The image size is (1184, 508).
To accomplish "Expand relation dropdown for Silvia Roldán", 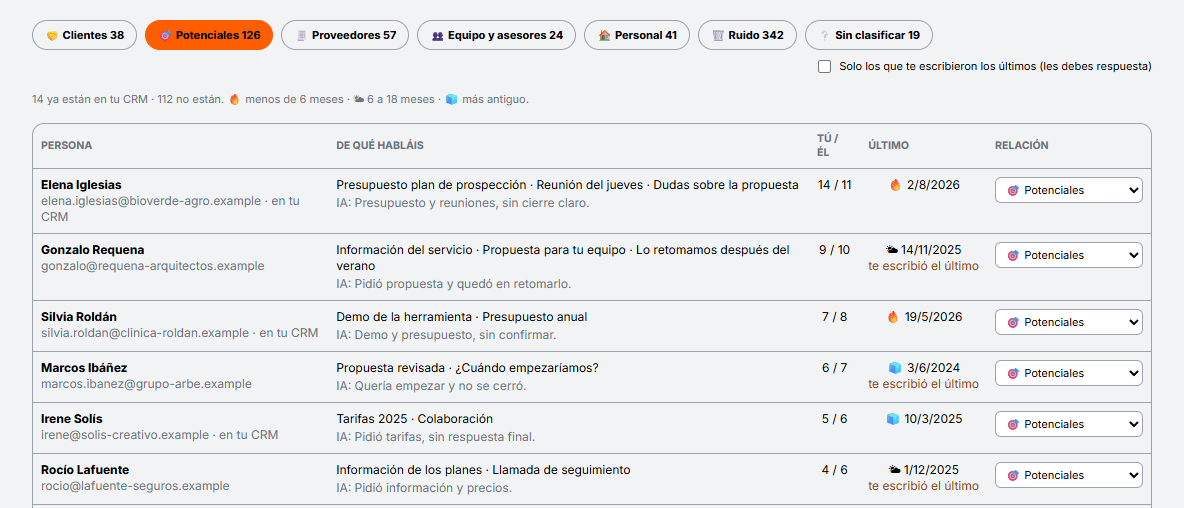I will pos(1068,322).
